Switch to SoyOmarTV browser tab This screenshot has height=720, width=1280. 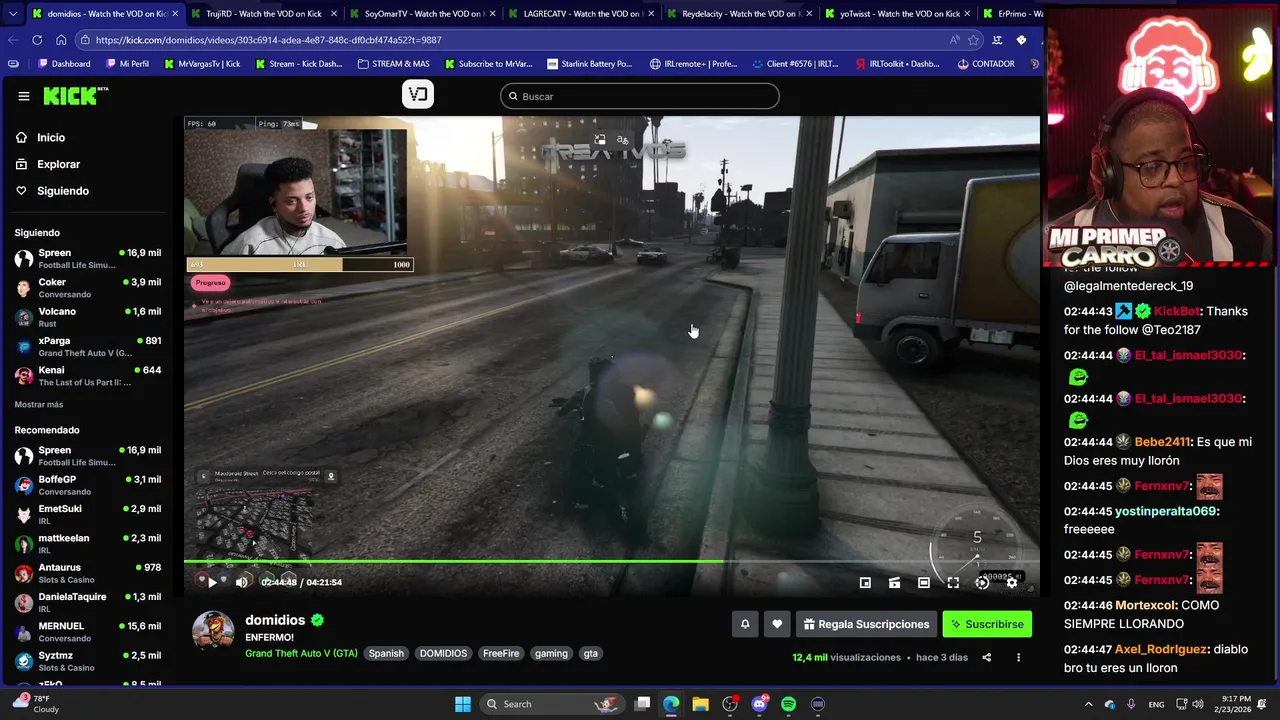pyautogui.click(x=423, y=14)
